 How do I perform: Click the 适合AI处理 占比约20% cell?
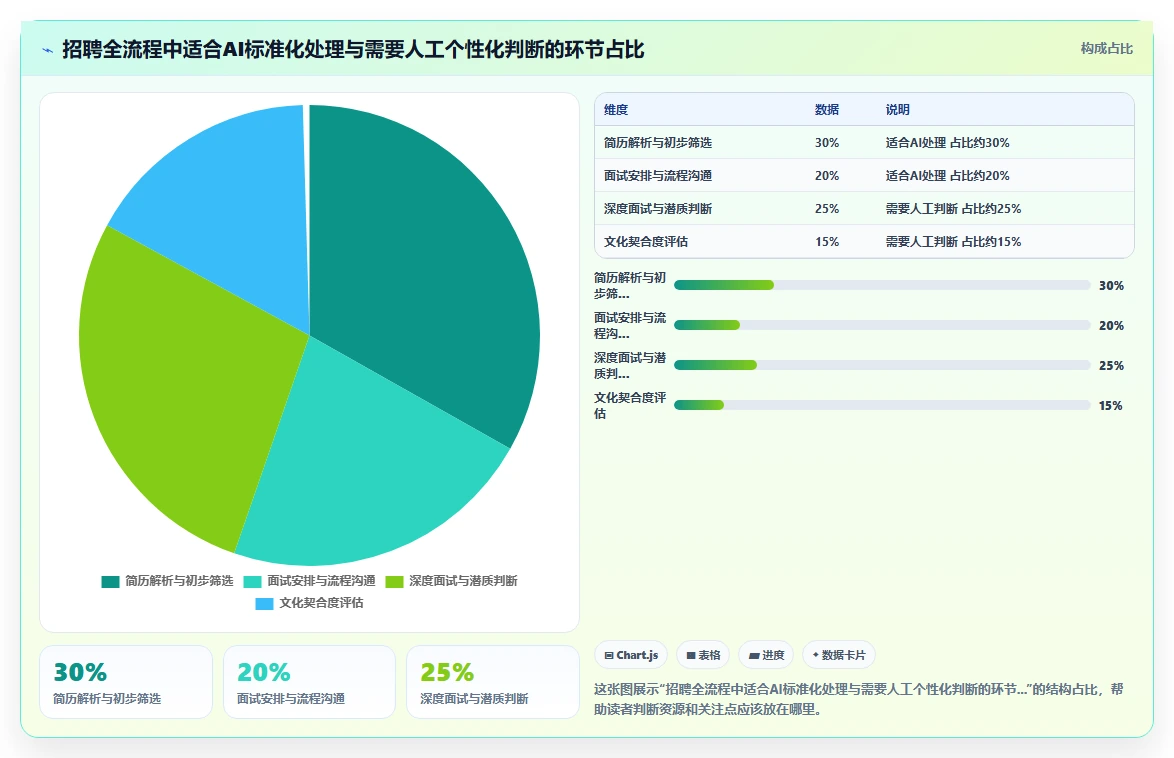click(947, 176)
